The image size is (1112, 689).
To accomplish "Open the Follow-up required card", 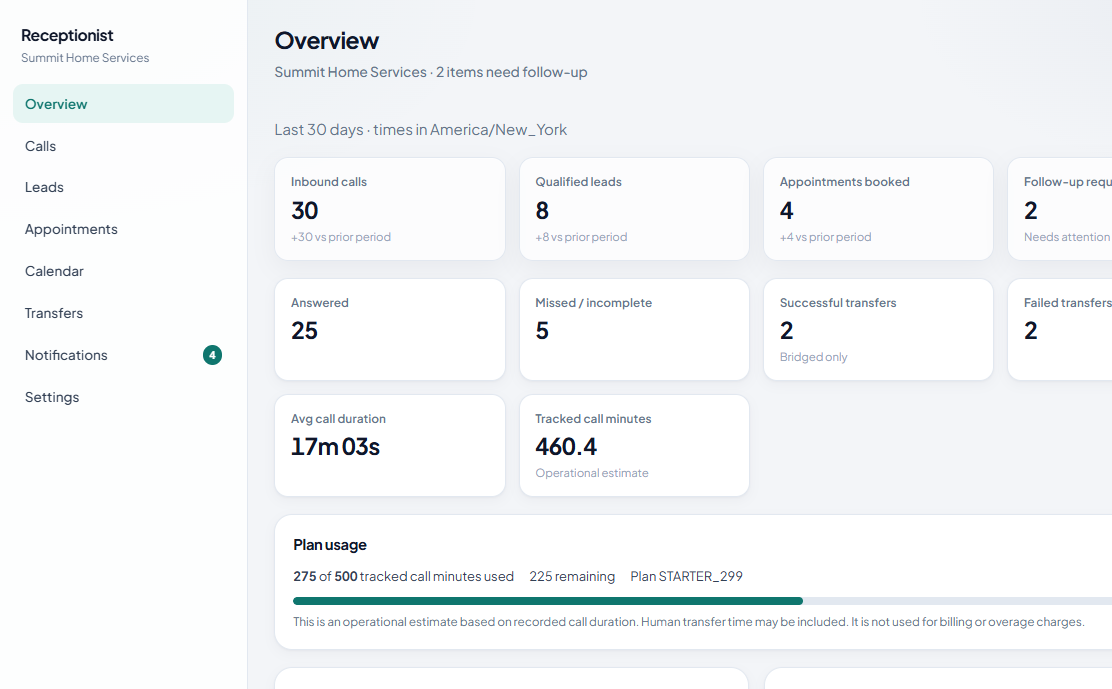I will [1060, 209].
